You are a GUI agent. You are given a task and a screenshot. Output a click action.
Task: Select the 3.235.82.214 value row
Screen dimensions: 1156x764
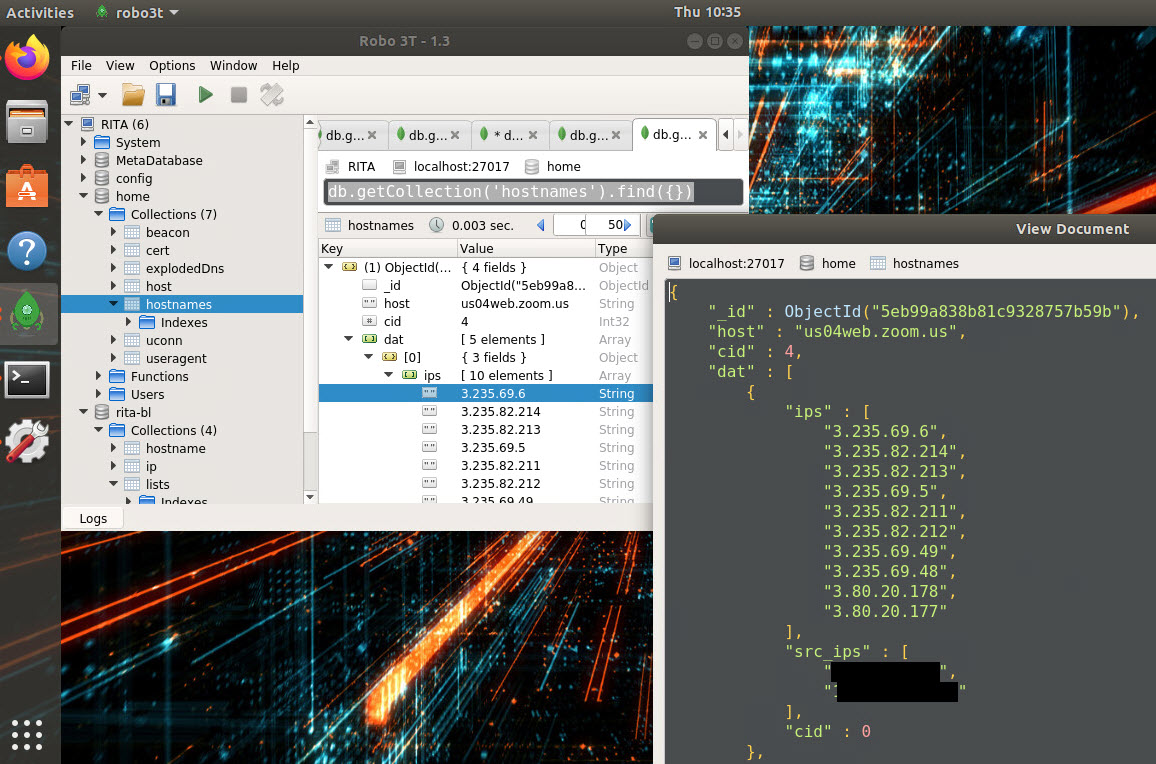tap(486, 411)
